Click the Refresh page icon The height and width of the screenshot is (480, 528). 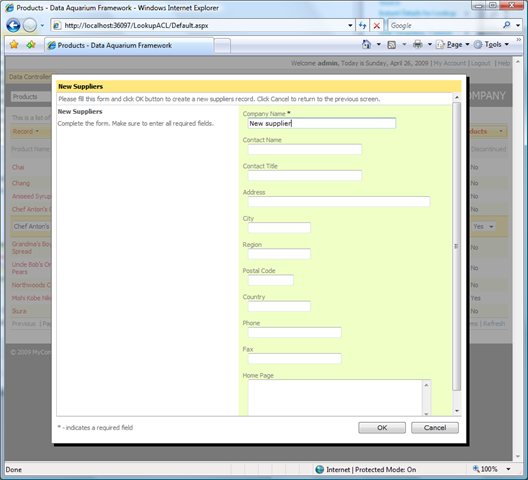[362, 25]
